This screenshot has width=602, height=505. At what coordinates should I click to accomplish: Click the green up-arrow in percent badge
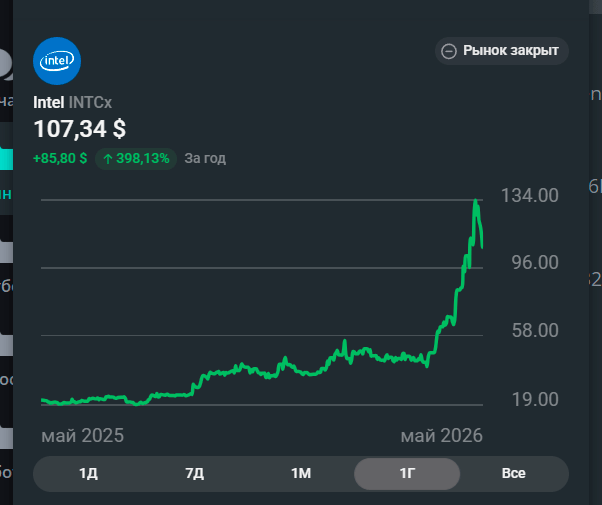point(108,159)
